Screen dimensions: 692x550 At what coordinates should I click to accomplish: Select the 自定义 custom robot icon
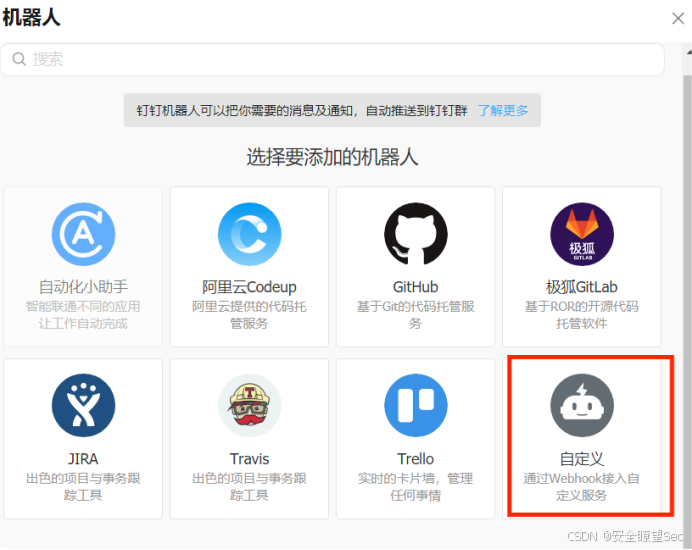click(x=582, y=405)
